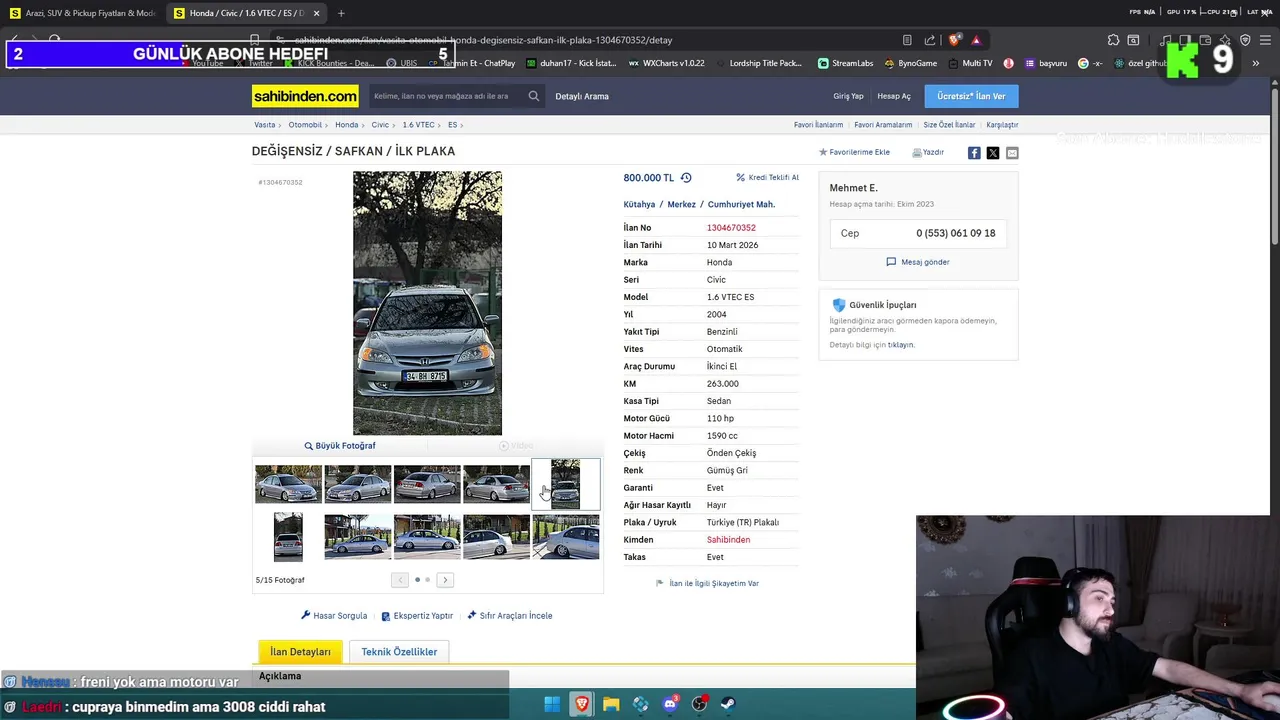Share listing on X icon
This screenshot has height=720, width=1280.
pyautogui.click(x=993, y=153)
